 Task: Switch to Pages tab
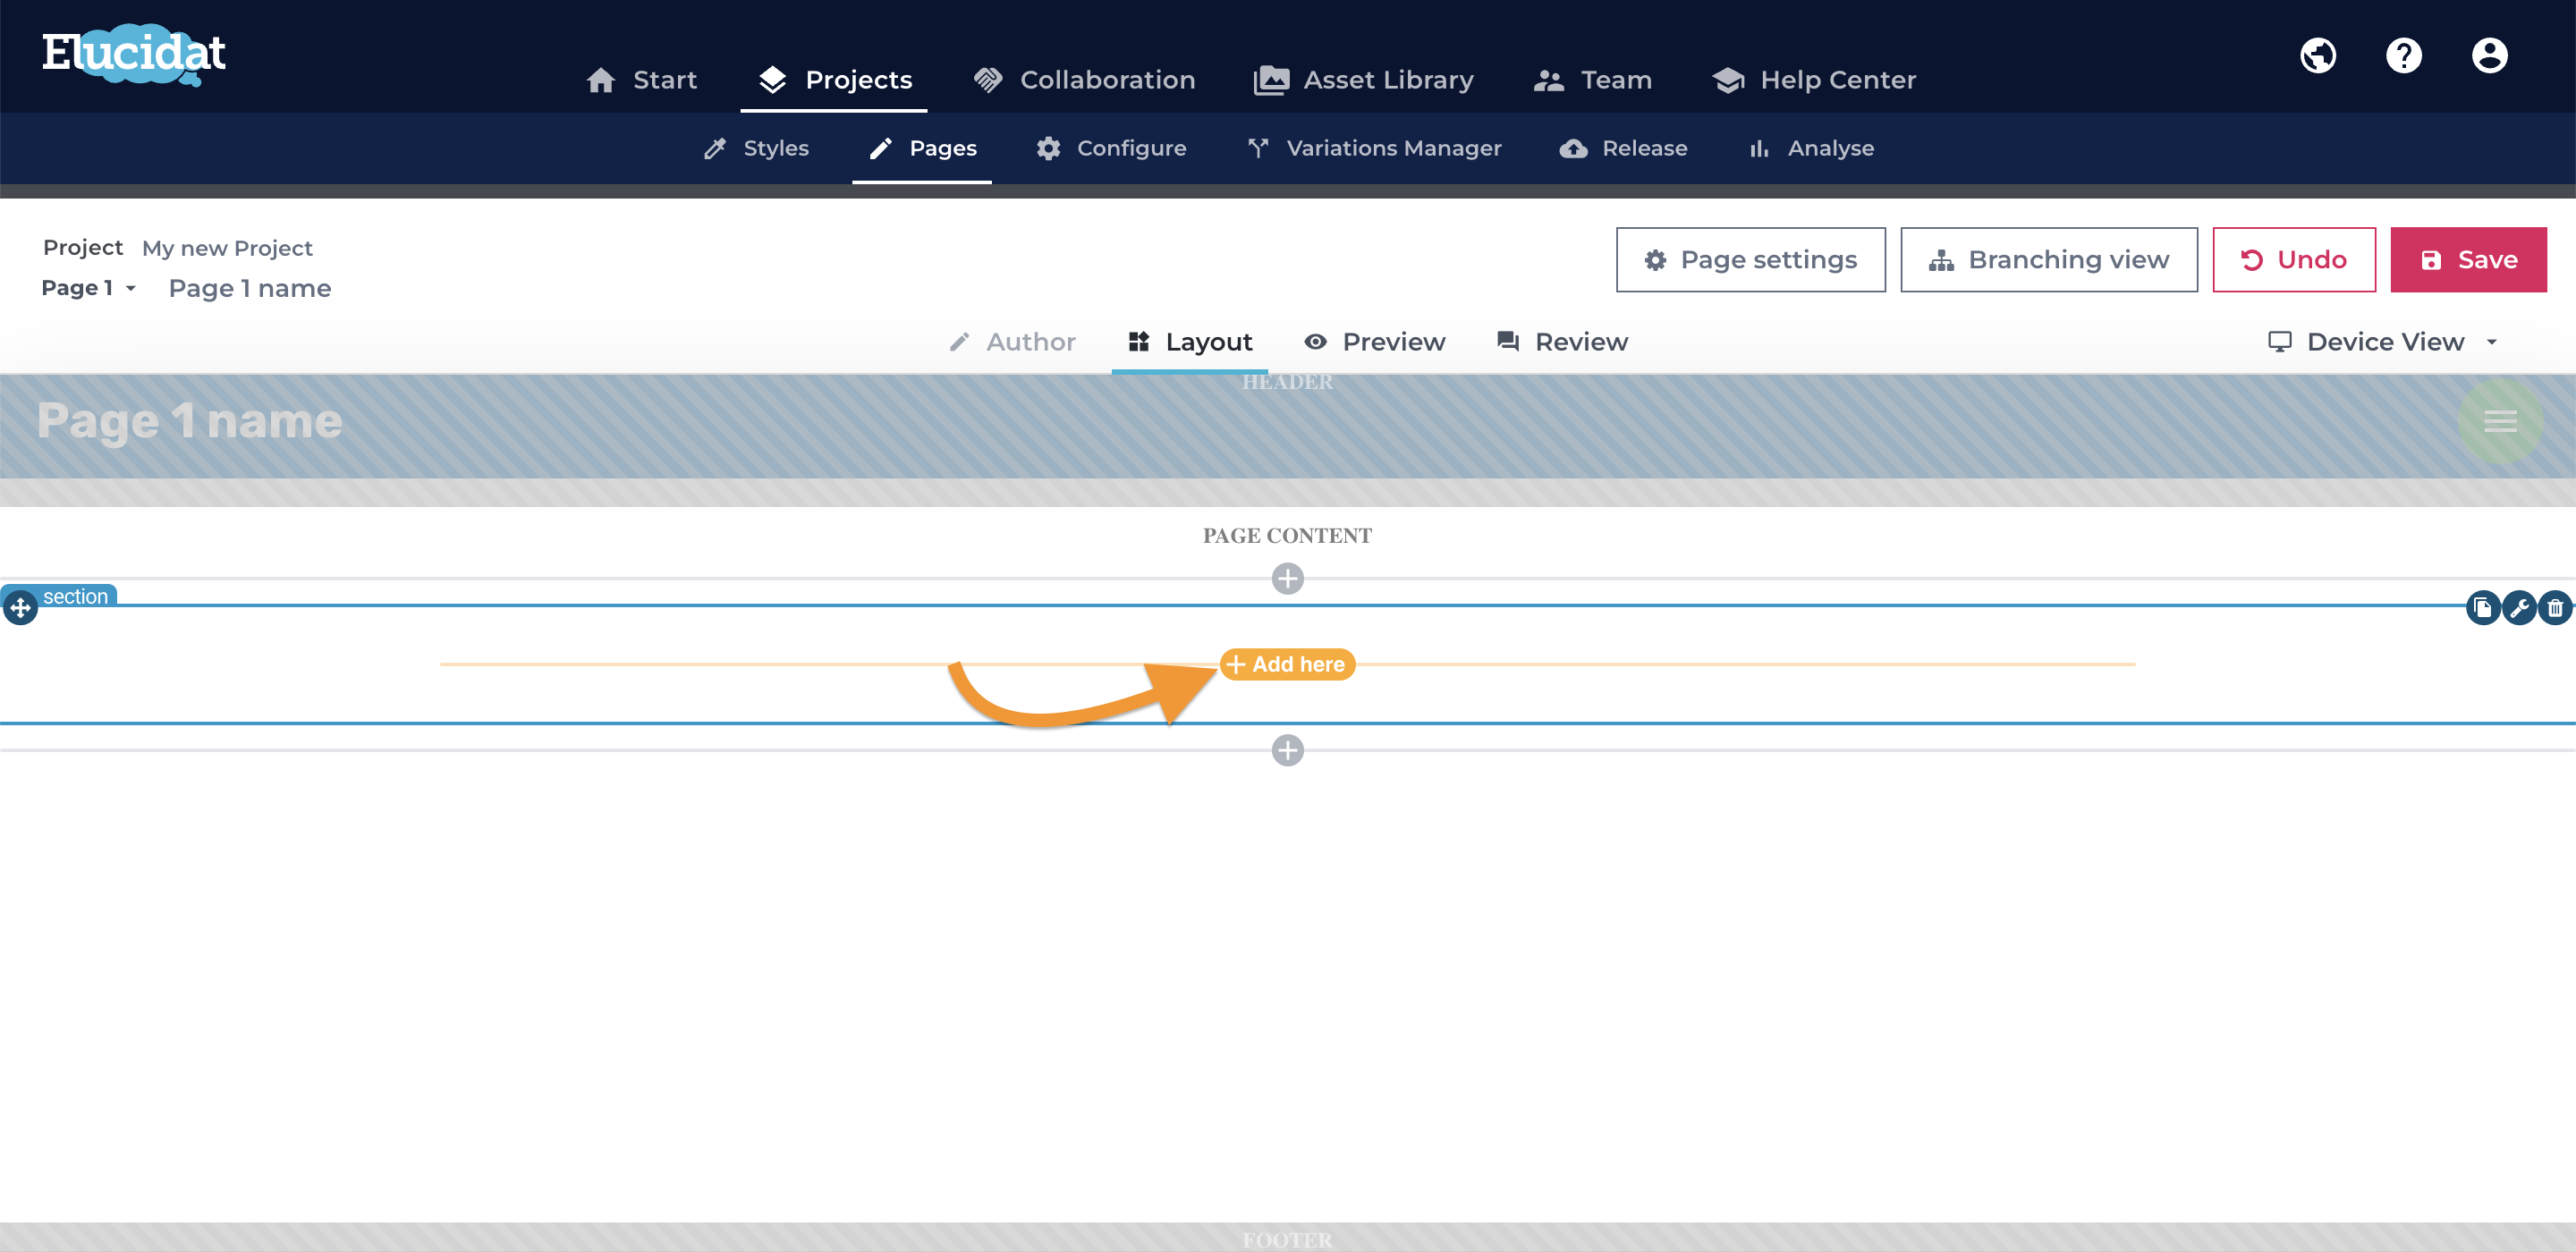[922, 148]
